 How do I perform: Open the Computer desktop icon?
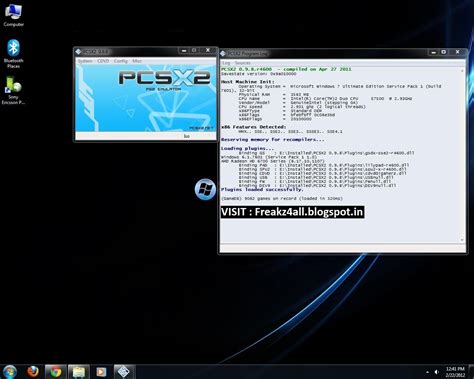(x=13, y=15)
